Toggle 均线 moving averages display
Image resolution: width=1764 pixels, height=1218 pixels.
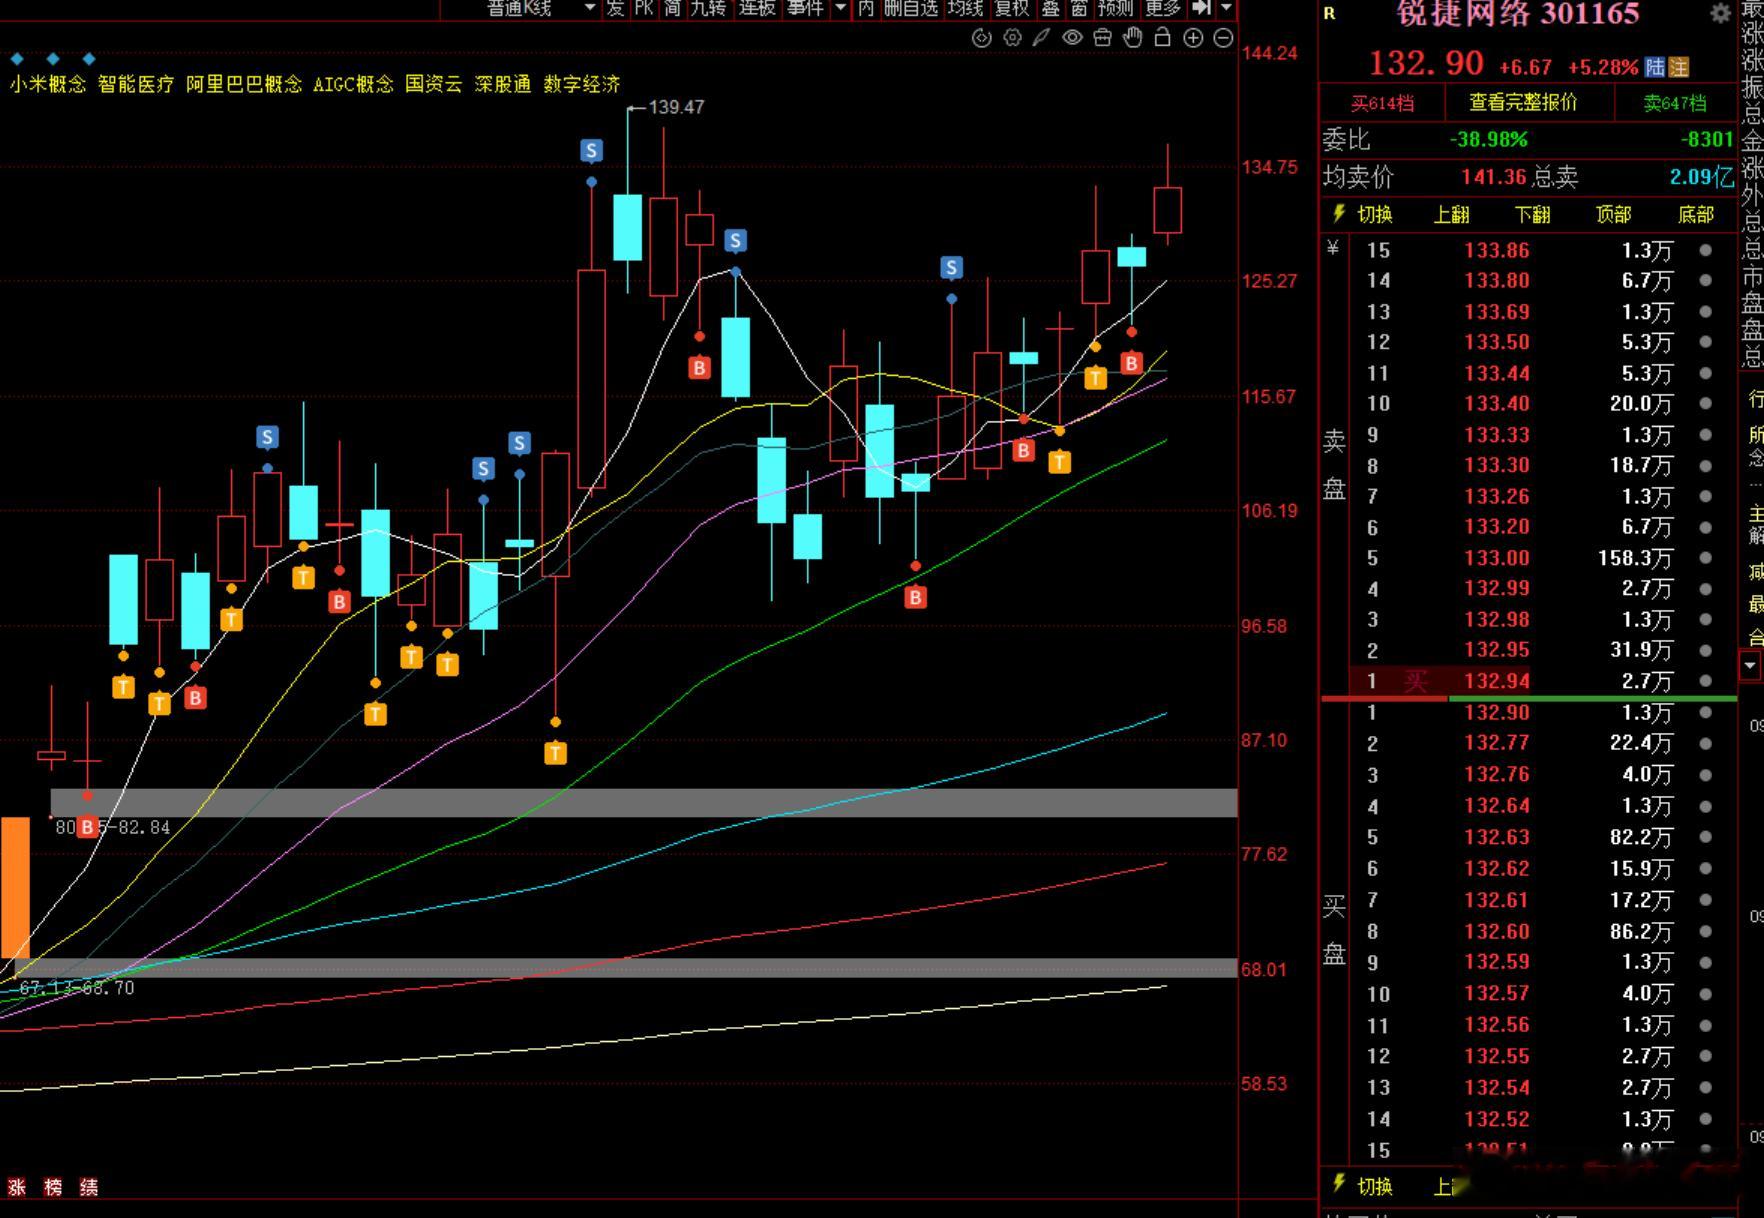[965, 8]
